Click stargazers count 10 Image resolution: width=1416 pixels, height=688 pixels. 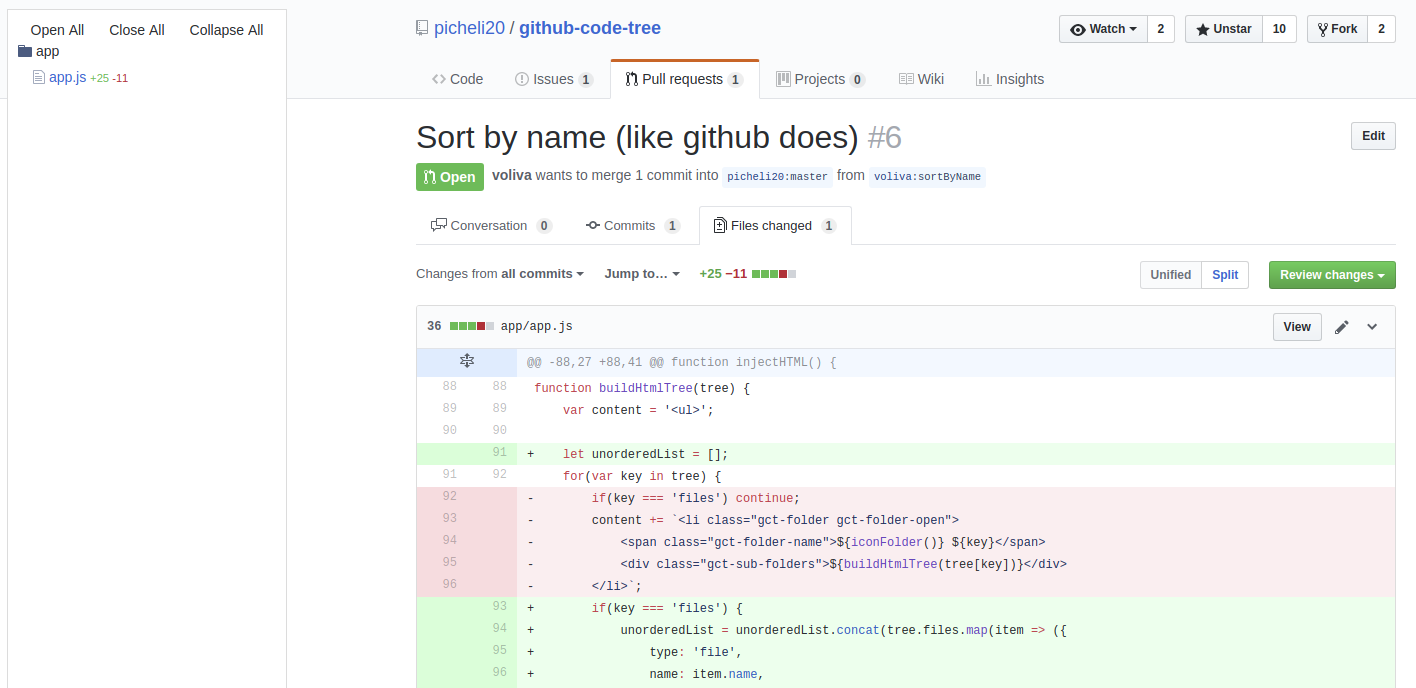(1279, 29)
